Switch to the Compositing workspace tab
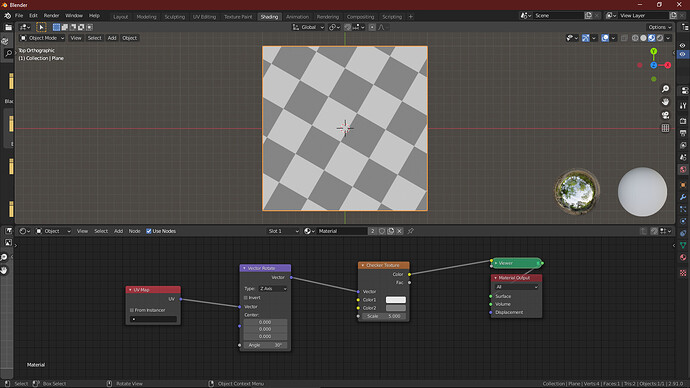Screen dimensions: 690x388 [360, 17]
